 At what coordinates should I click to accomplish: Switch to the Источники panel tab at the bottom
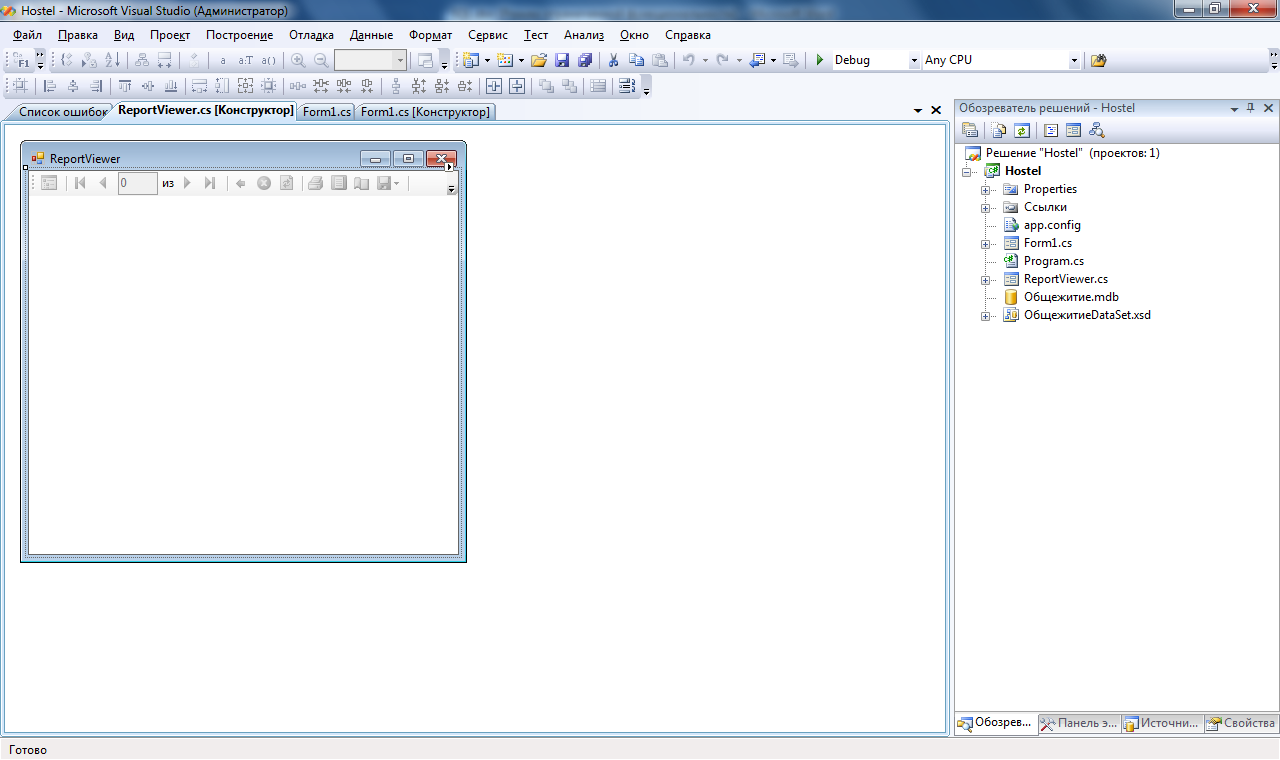(1161, 723)
